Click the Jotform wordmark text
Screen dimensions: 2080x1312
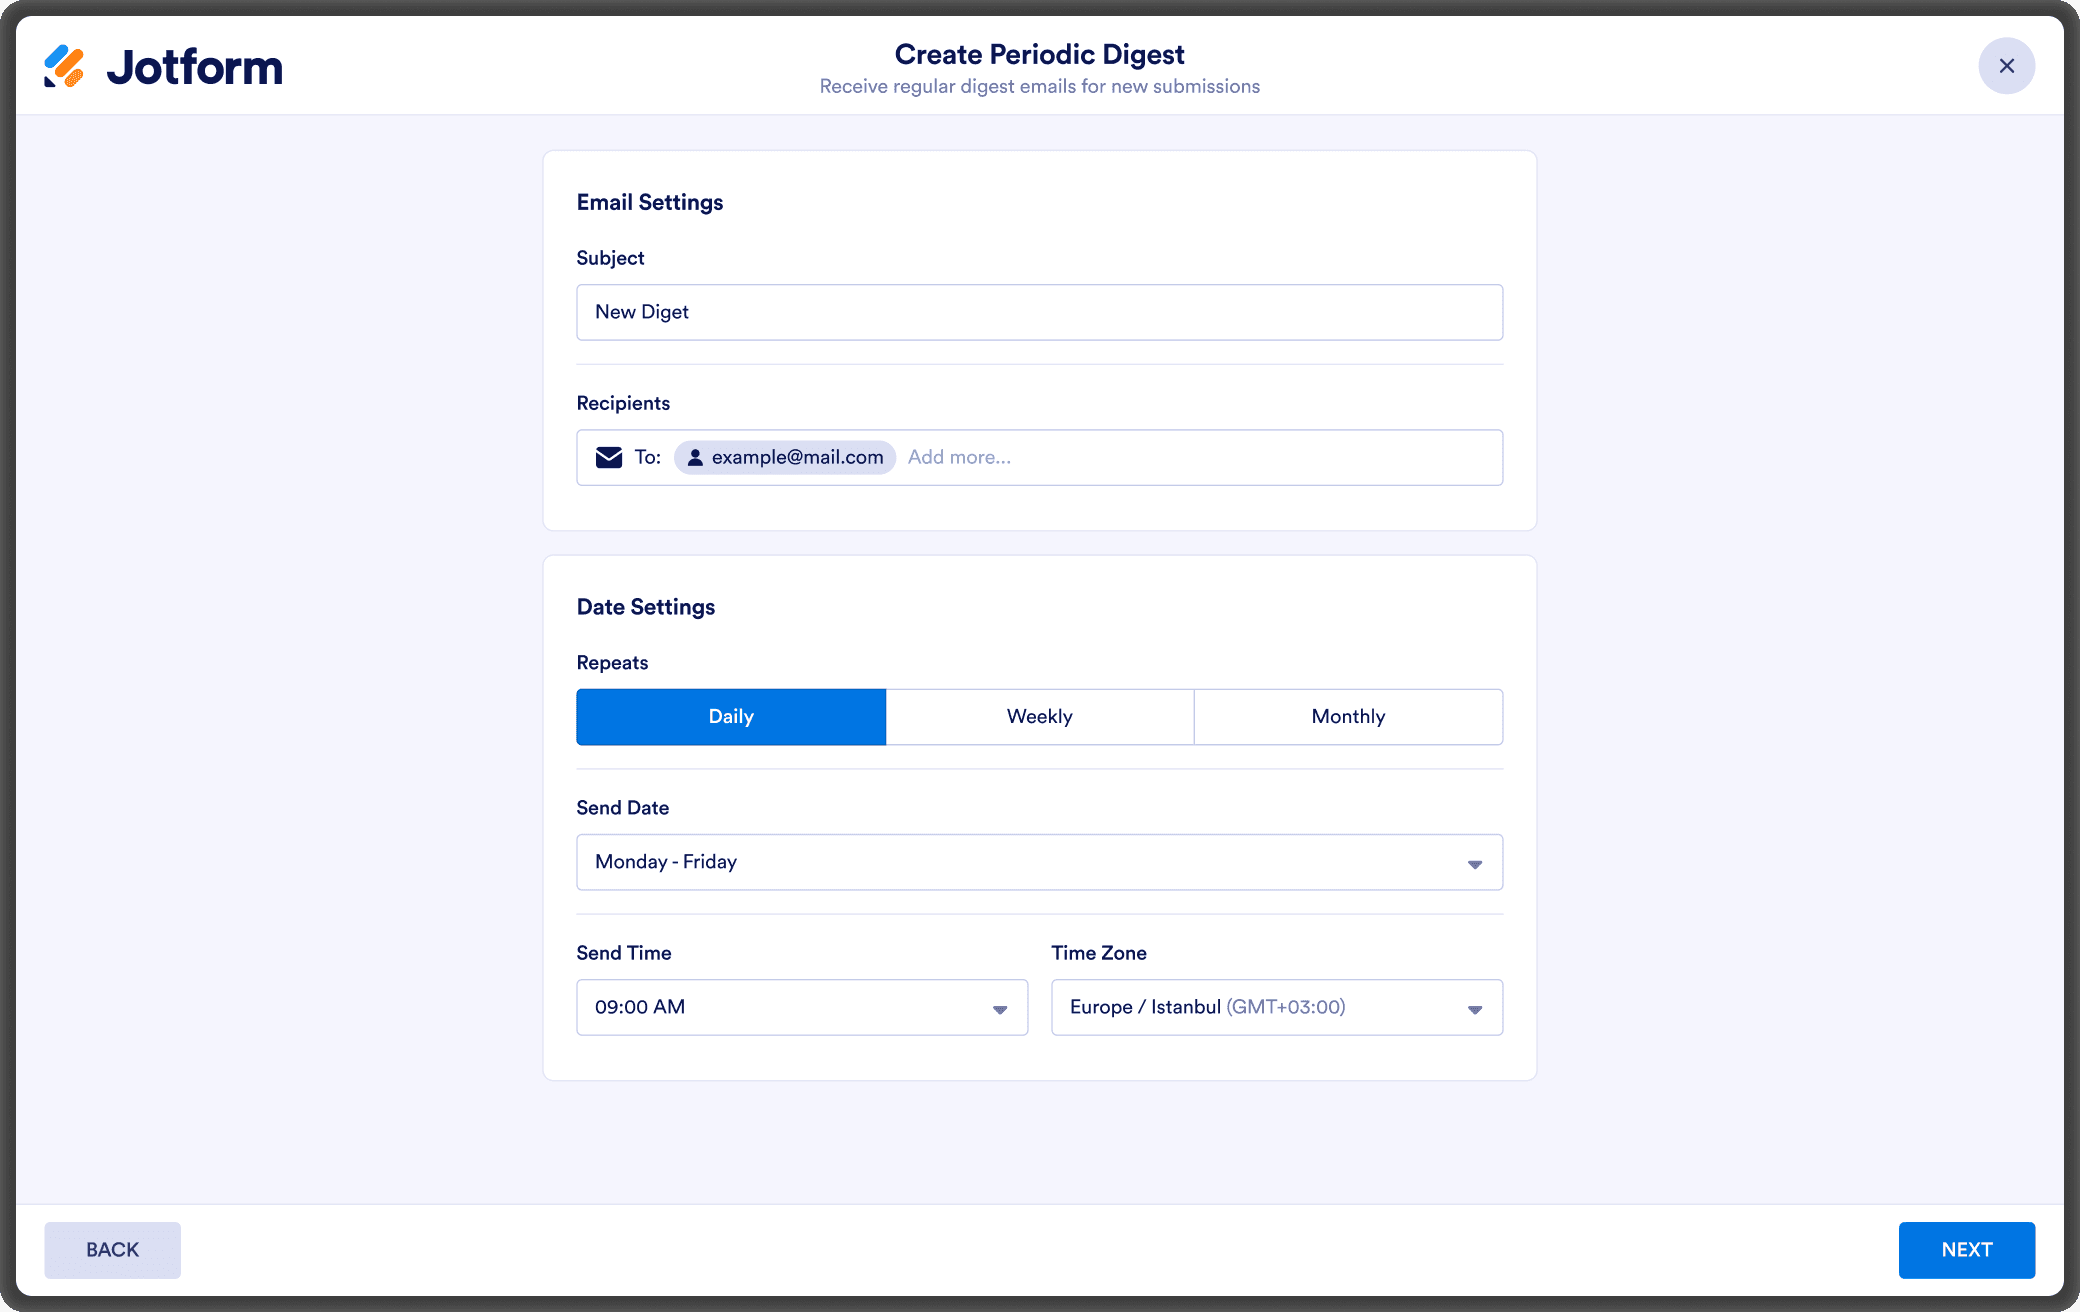point(195,67)
